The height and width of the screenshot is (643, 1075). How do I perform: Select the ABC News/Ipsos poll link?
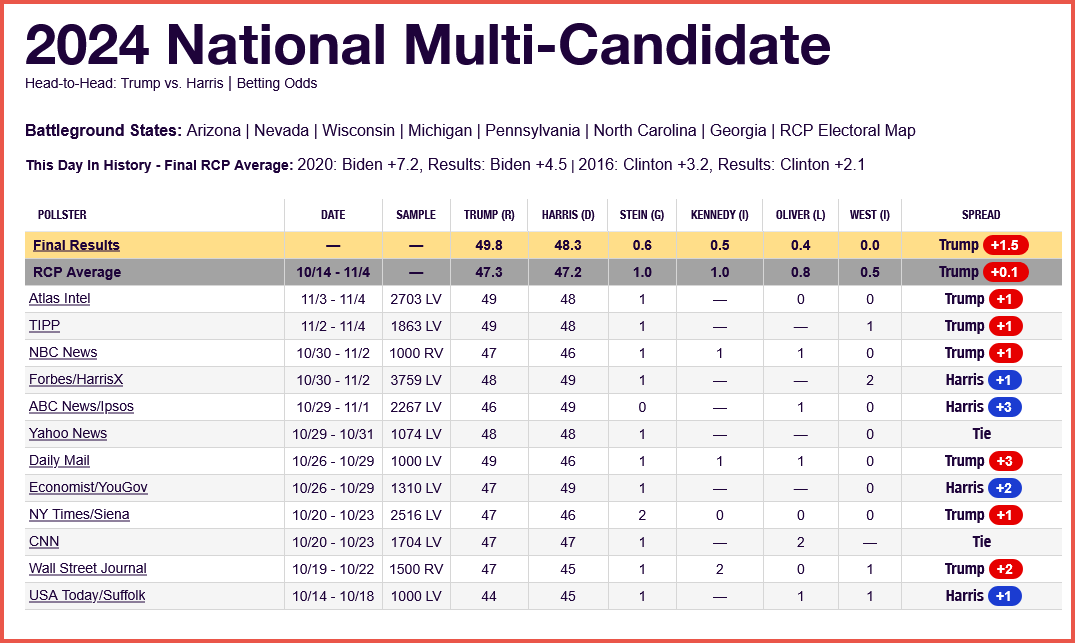point(81,407)
